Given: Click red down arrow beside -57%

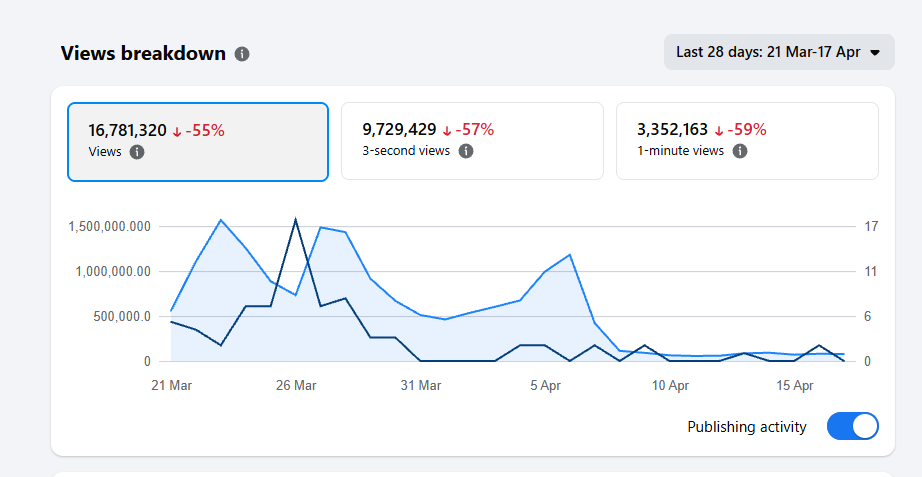Looking at the screenshot, I should [446, 130].
